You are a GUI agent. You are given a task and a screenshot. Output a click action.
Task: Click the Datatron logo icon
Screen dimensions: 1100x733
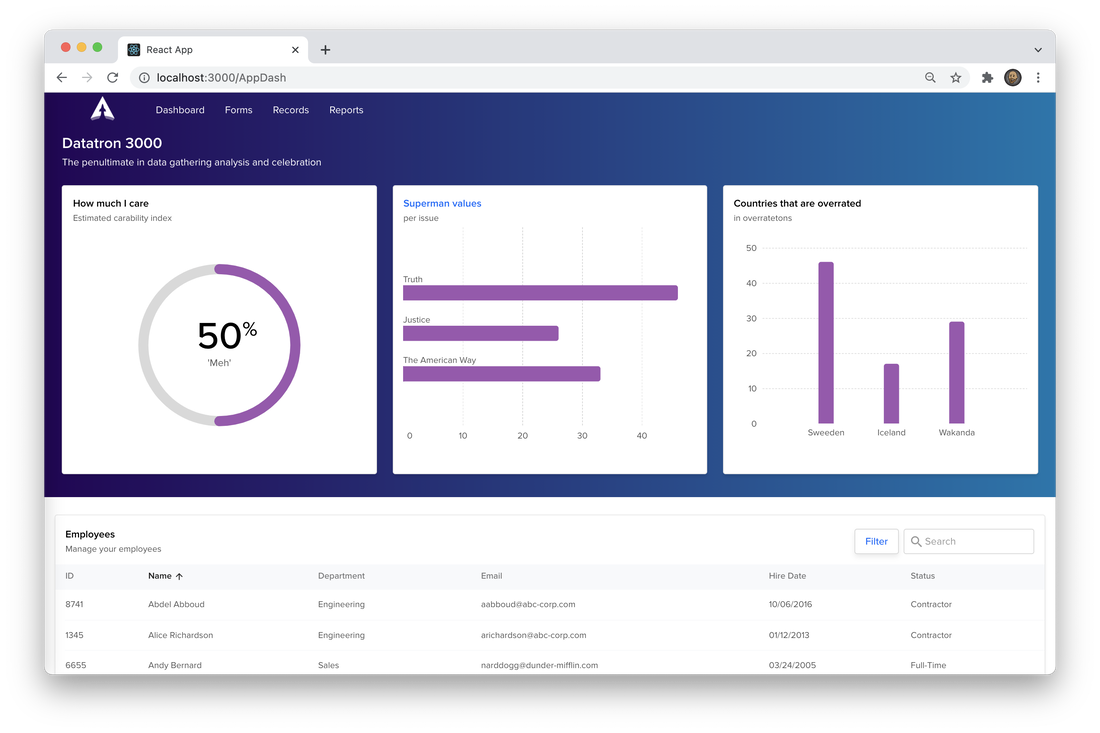pos(102,109)
